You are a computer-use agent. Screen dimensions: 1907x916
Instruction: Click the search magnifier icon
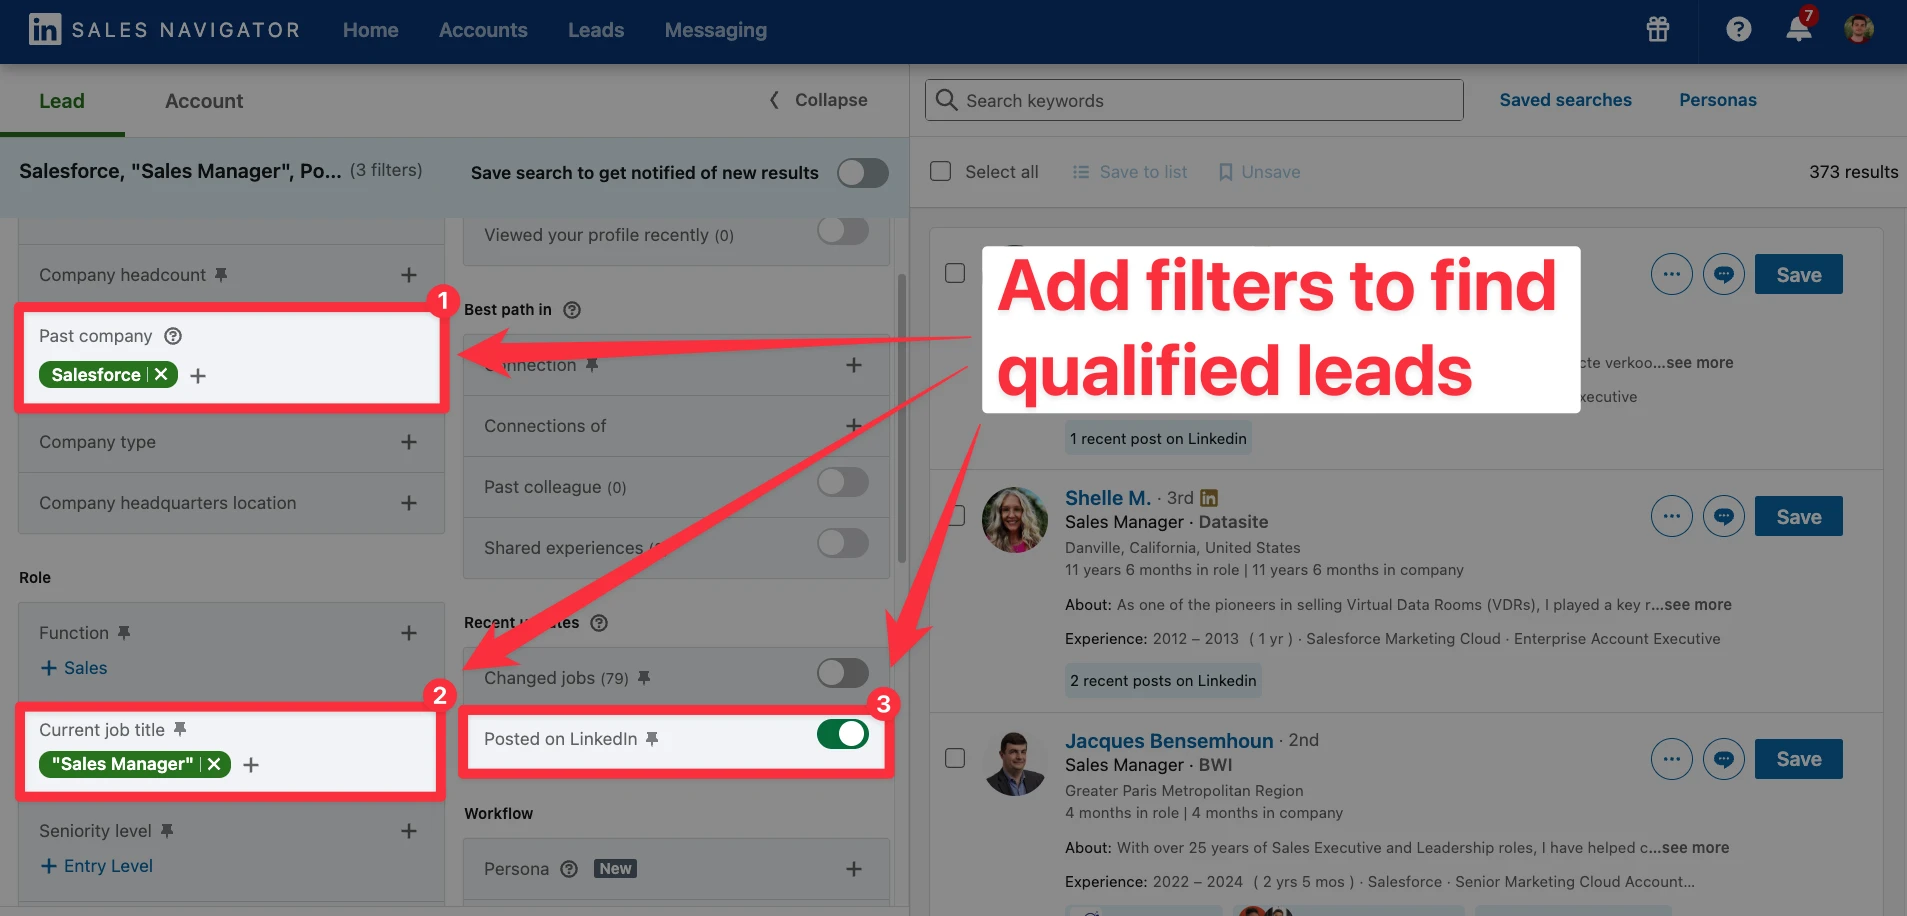click(947, 99)
